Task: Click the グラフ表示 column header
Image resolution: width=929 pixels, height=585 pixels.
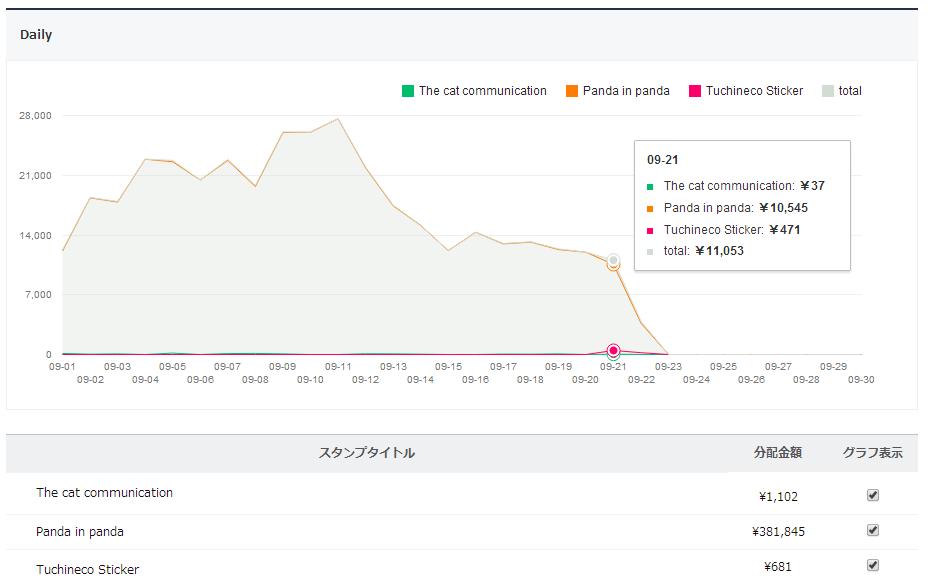Action: [872, 453]
